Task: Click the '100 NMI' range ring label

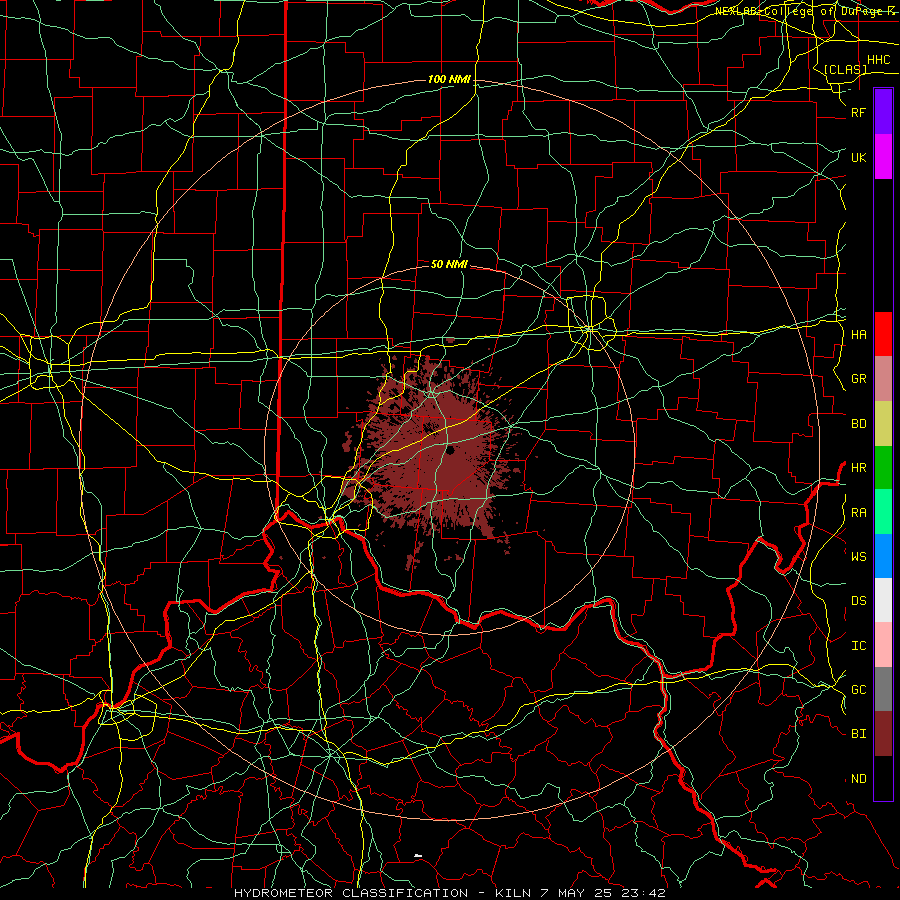Action: (x=449, y=79)
